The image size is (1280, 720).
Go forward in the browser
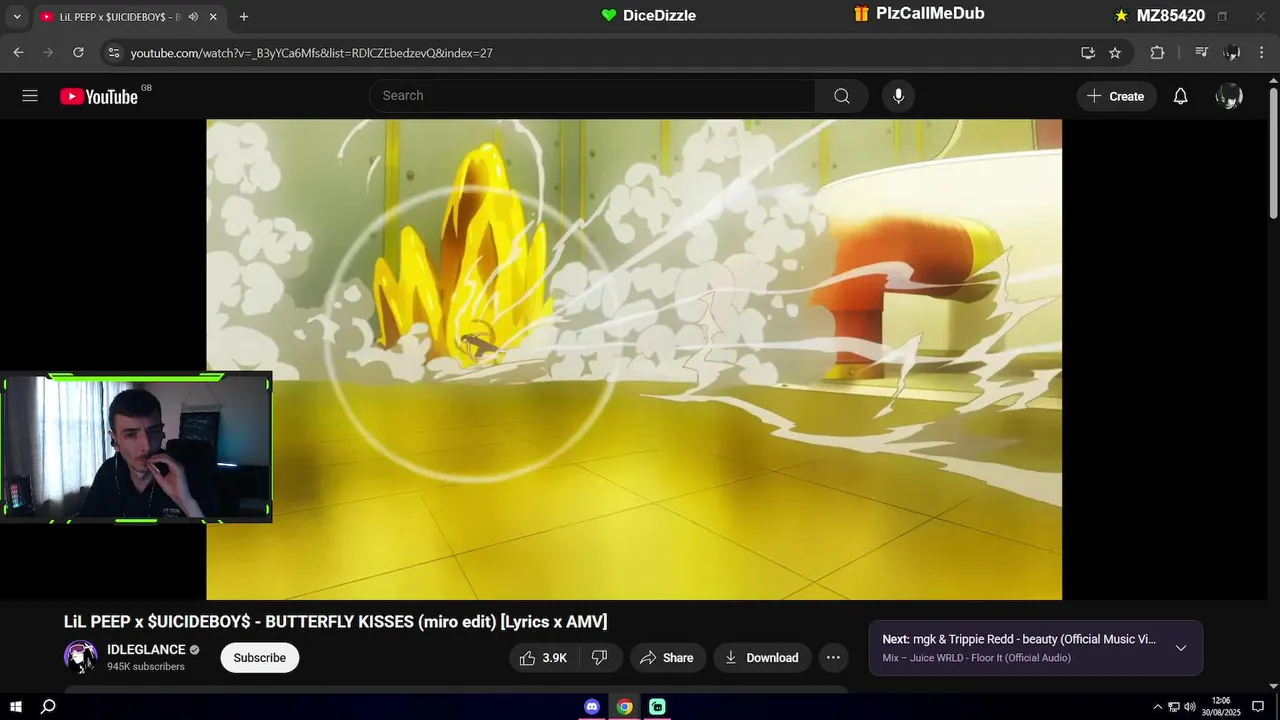[x=48, y=53]
